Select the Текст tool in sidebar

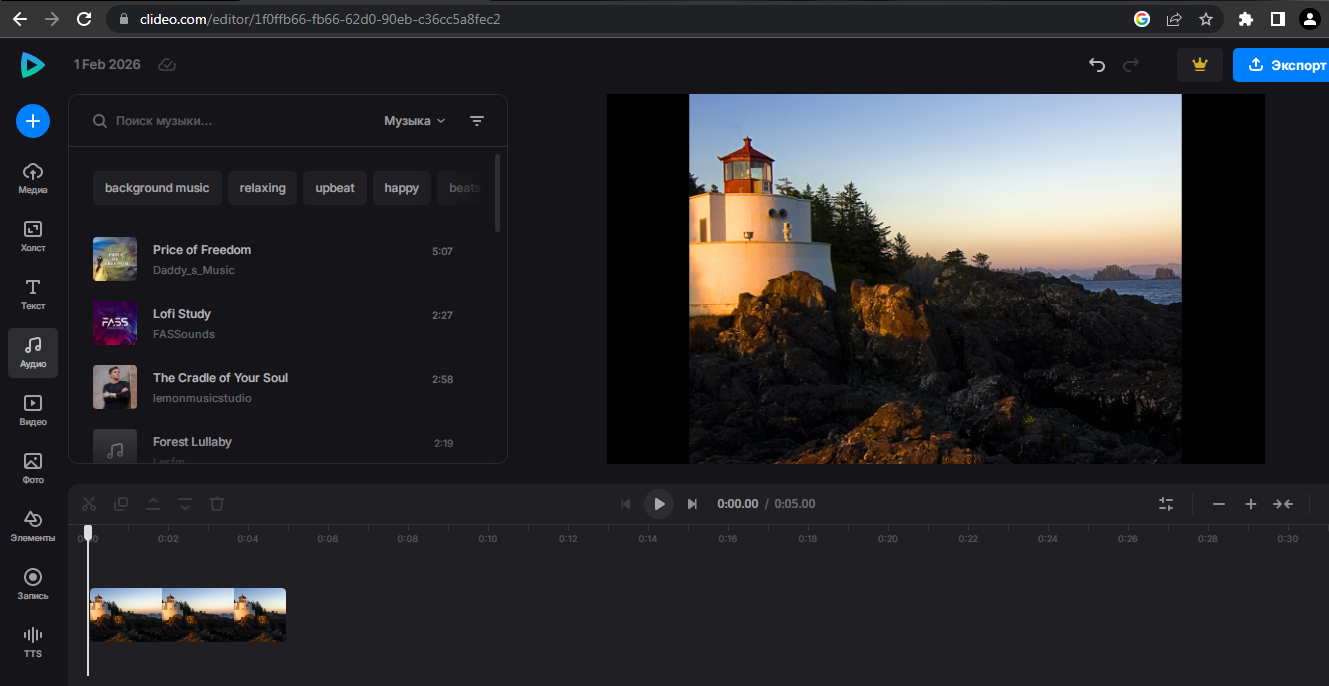(x=33, y=294)
